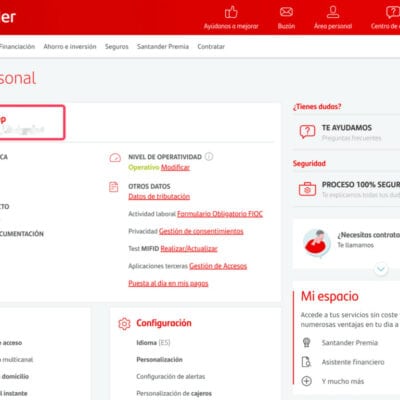The image size is (400, 400).
Task: Open the Buzón envelope icon
Action: (x=286, y=12)
